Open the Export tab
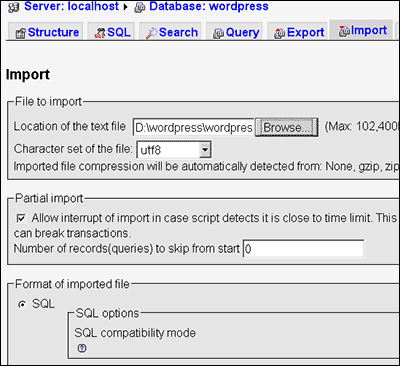Viewport: 400px width, 366px height. pyautogui.click(x=298, y=32)
